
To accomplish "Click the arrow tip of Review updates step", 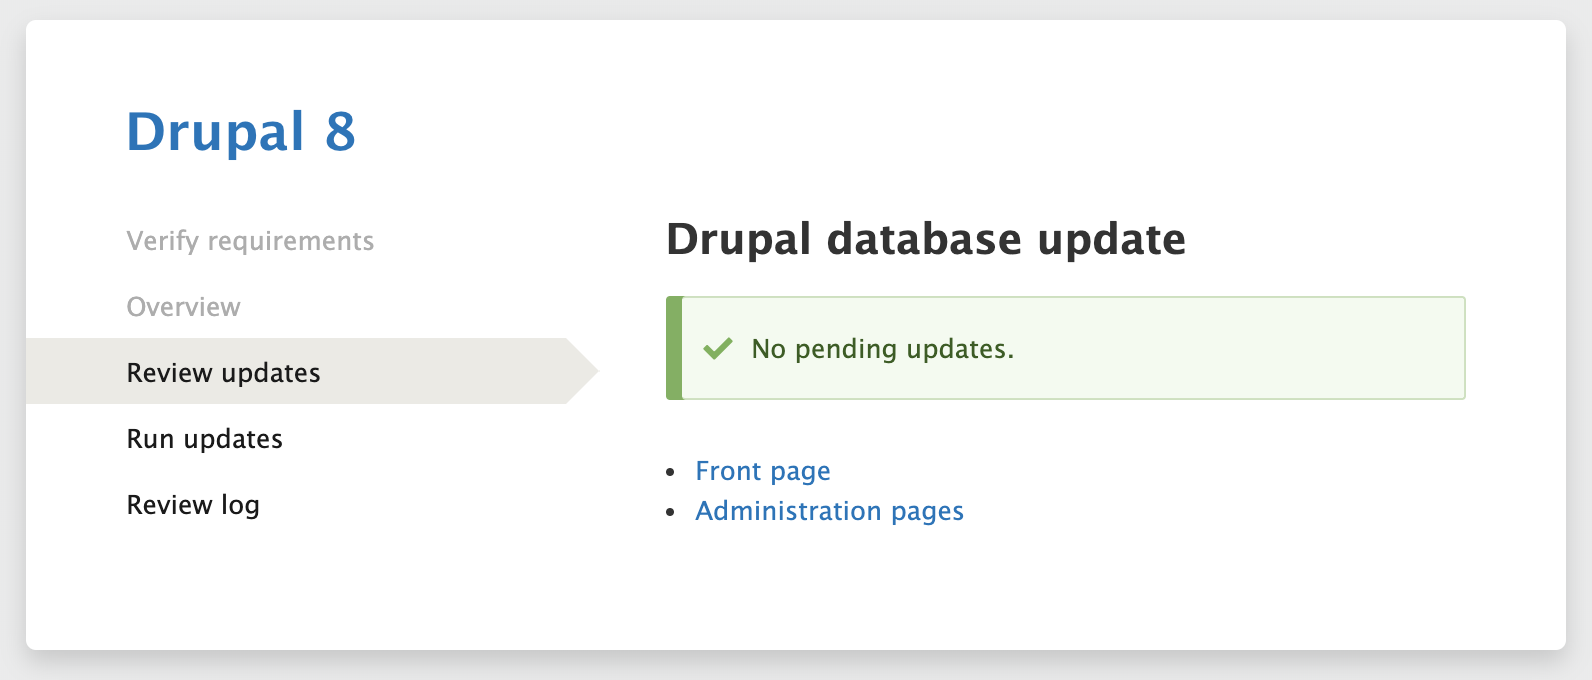I will 588,371.
